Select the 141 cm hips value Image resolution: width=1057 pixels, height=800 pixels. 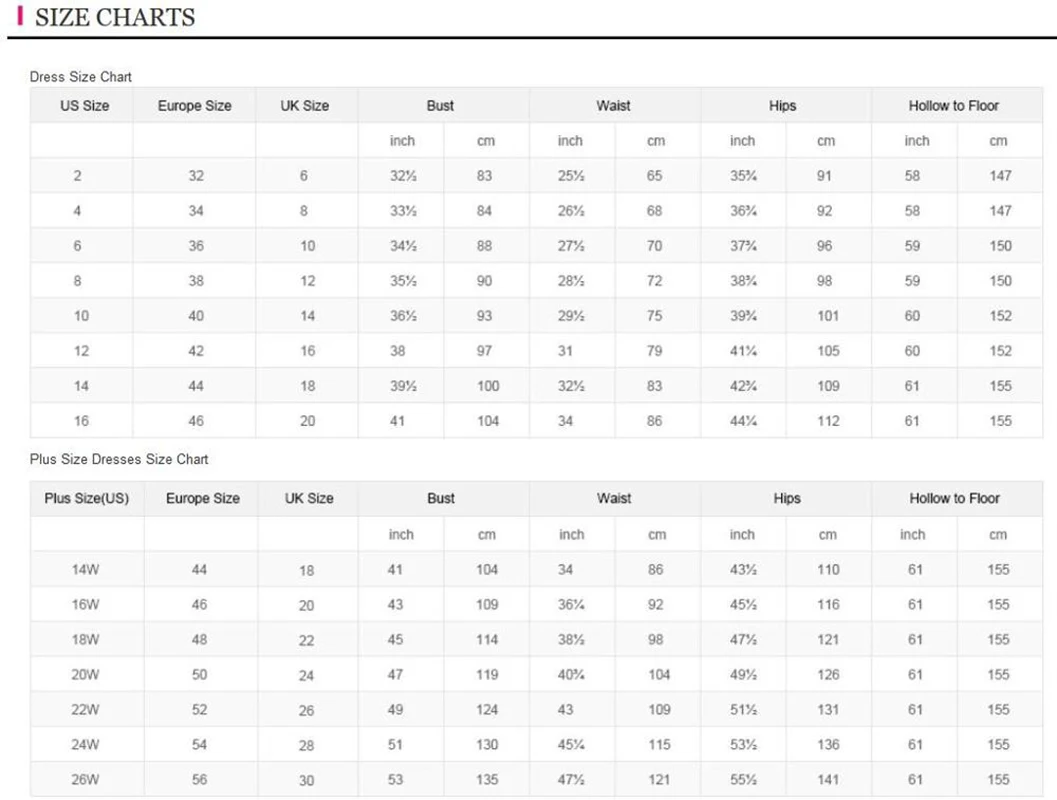(828, 780)
